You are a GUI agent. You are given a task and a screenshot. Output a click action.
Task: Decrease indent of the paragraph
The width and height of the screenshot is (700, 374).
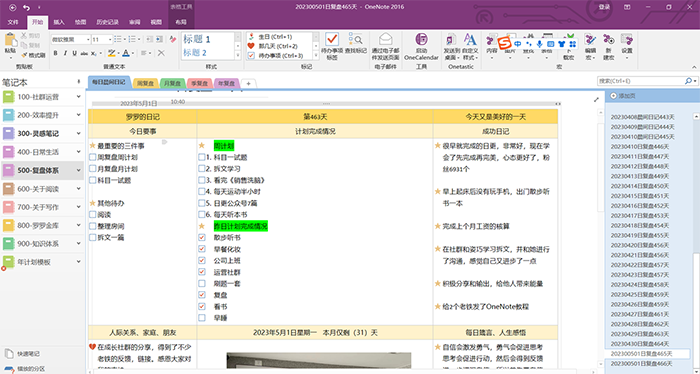[x=149, y=39]
